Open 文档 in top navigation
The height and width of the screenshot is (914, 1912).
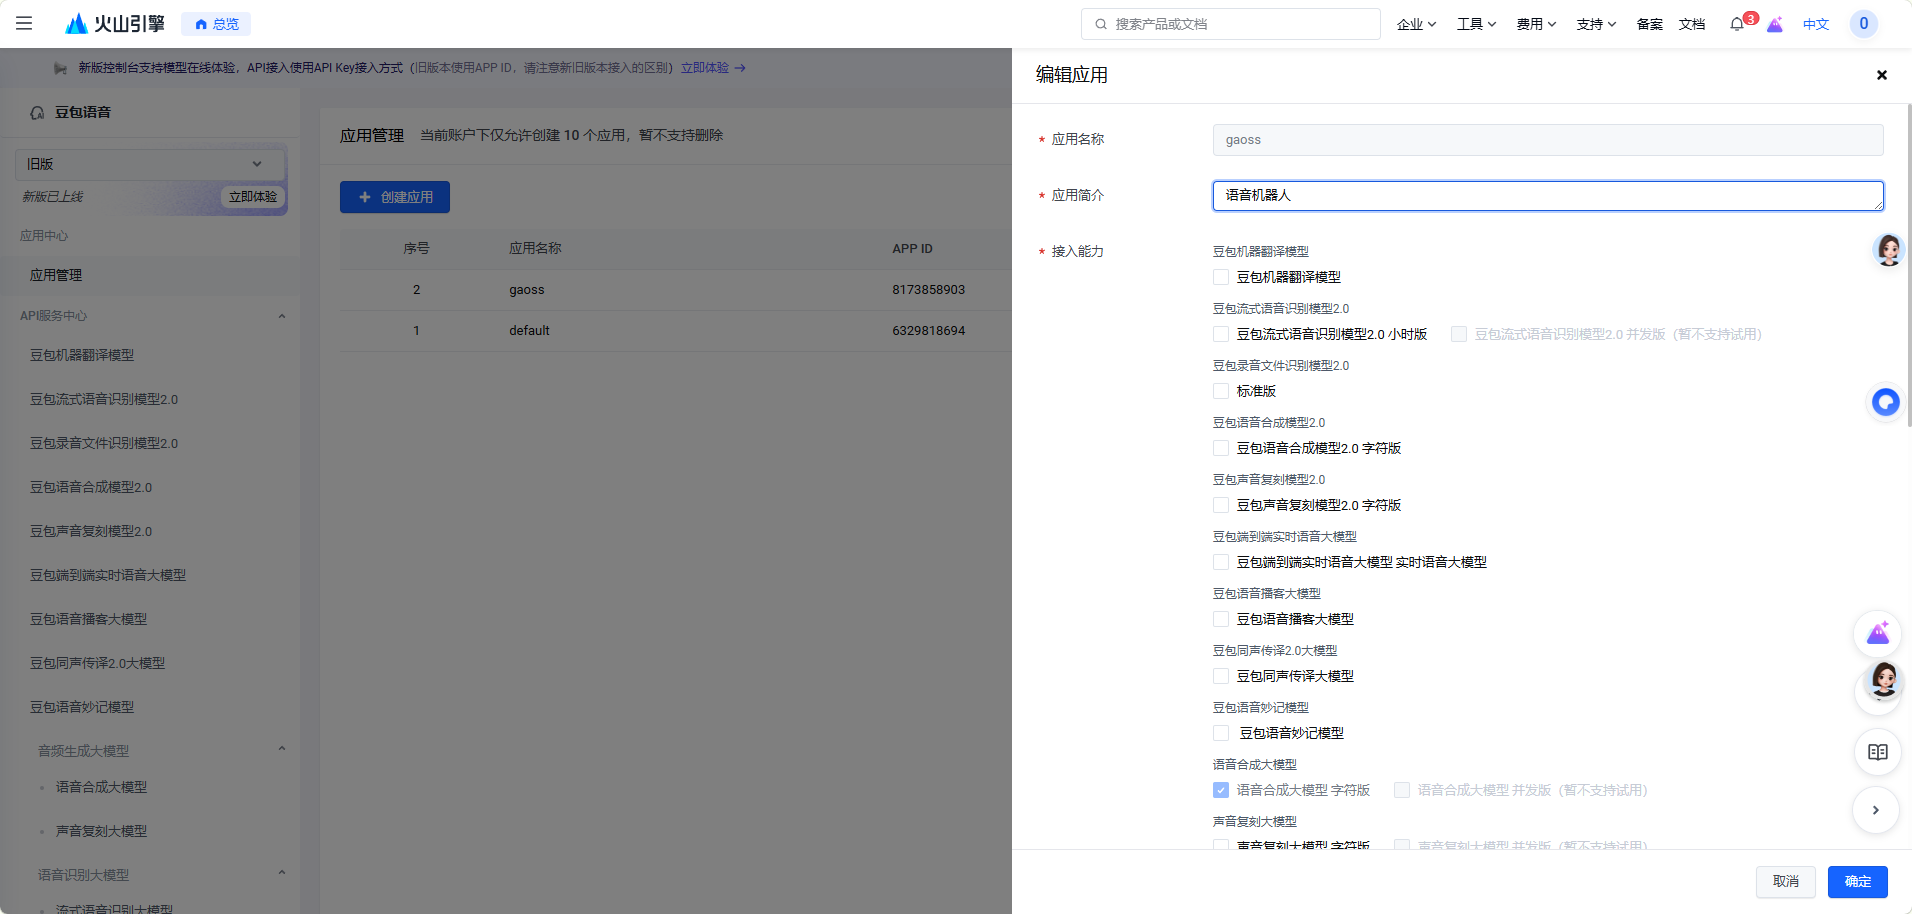[1692, 24]
